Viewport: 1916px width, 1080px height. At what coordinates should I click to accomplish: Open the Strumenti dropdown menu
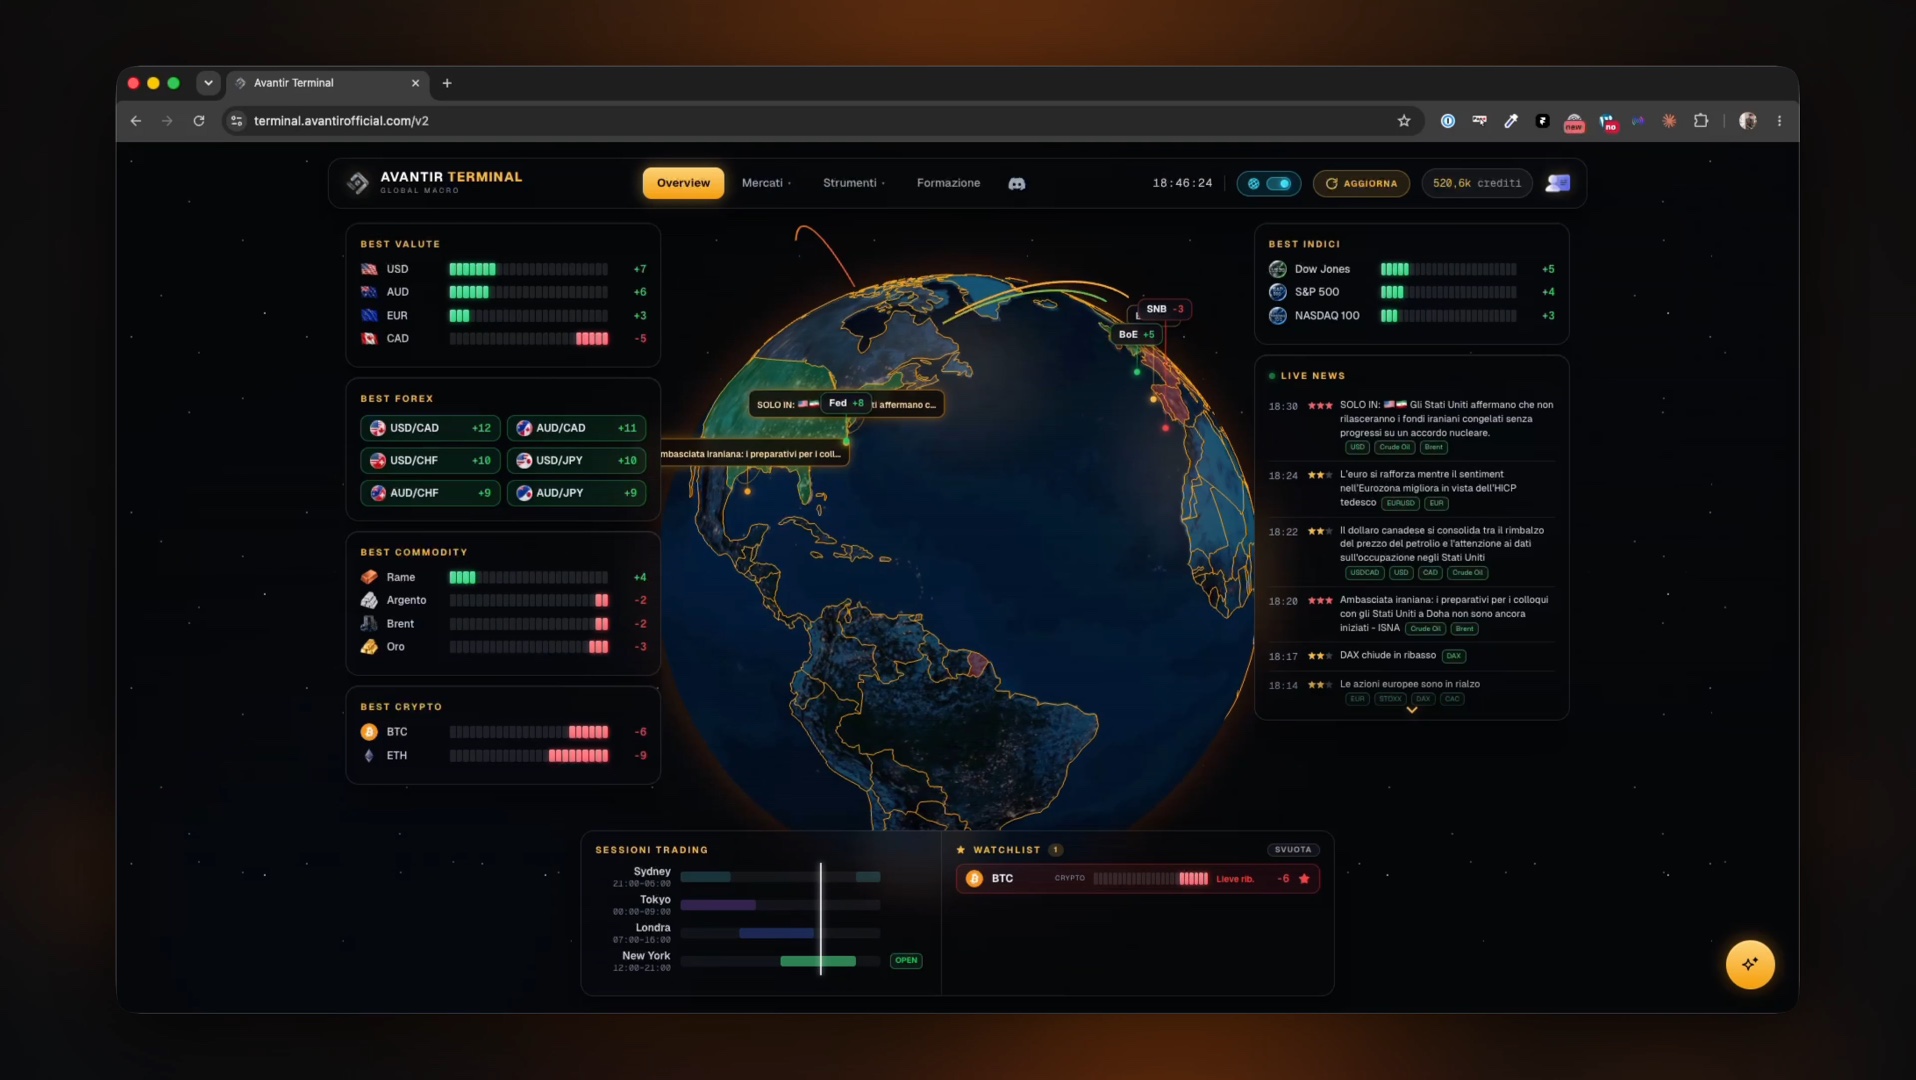pyautogui.click(x=853, y=183)
